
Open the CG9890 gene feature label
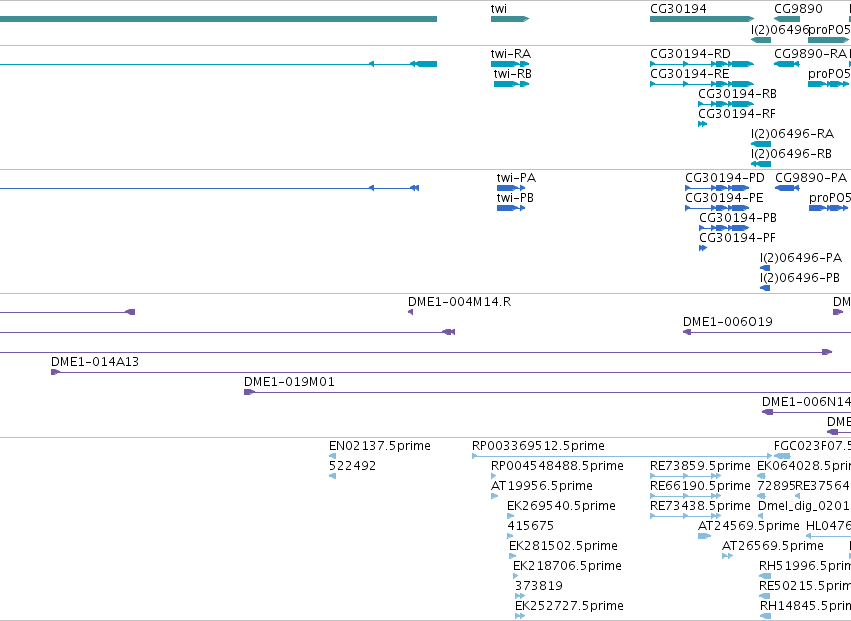(x=798, y=9)
